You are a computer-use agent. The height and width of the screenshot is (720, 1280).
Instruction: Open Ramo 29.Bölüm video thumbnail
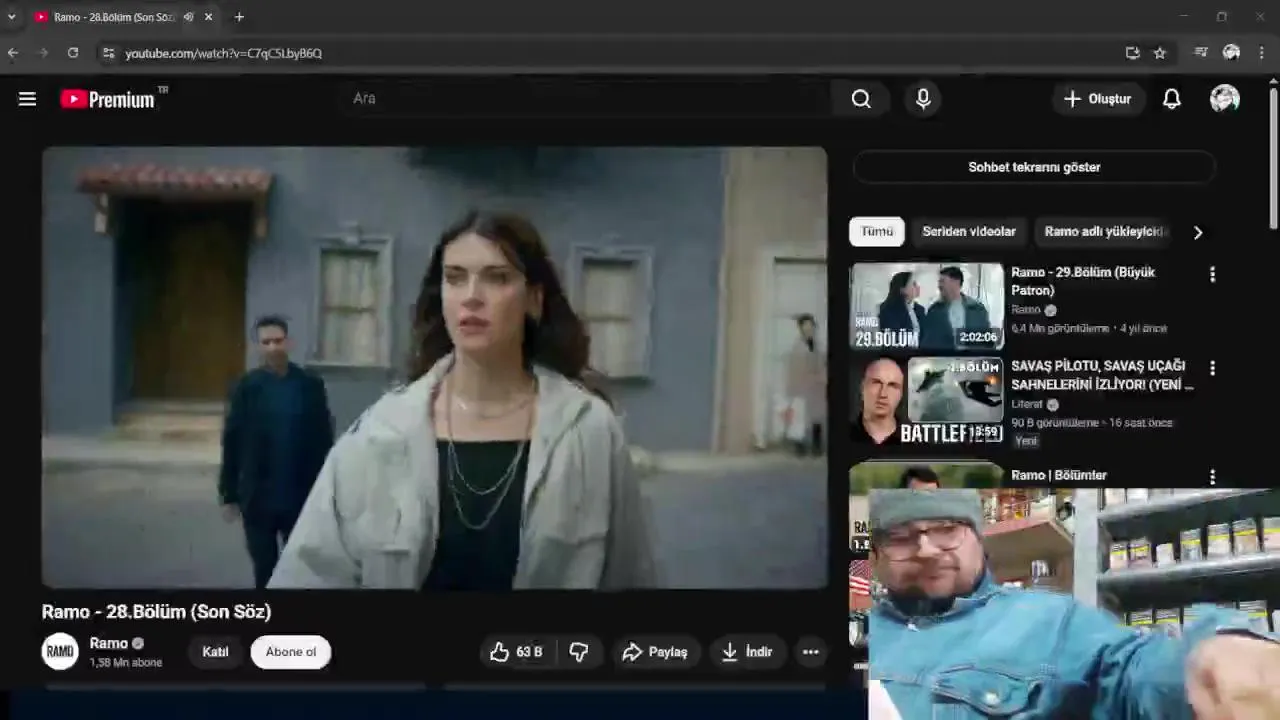(x=926, y=306)
